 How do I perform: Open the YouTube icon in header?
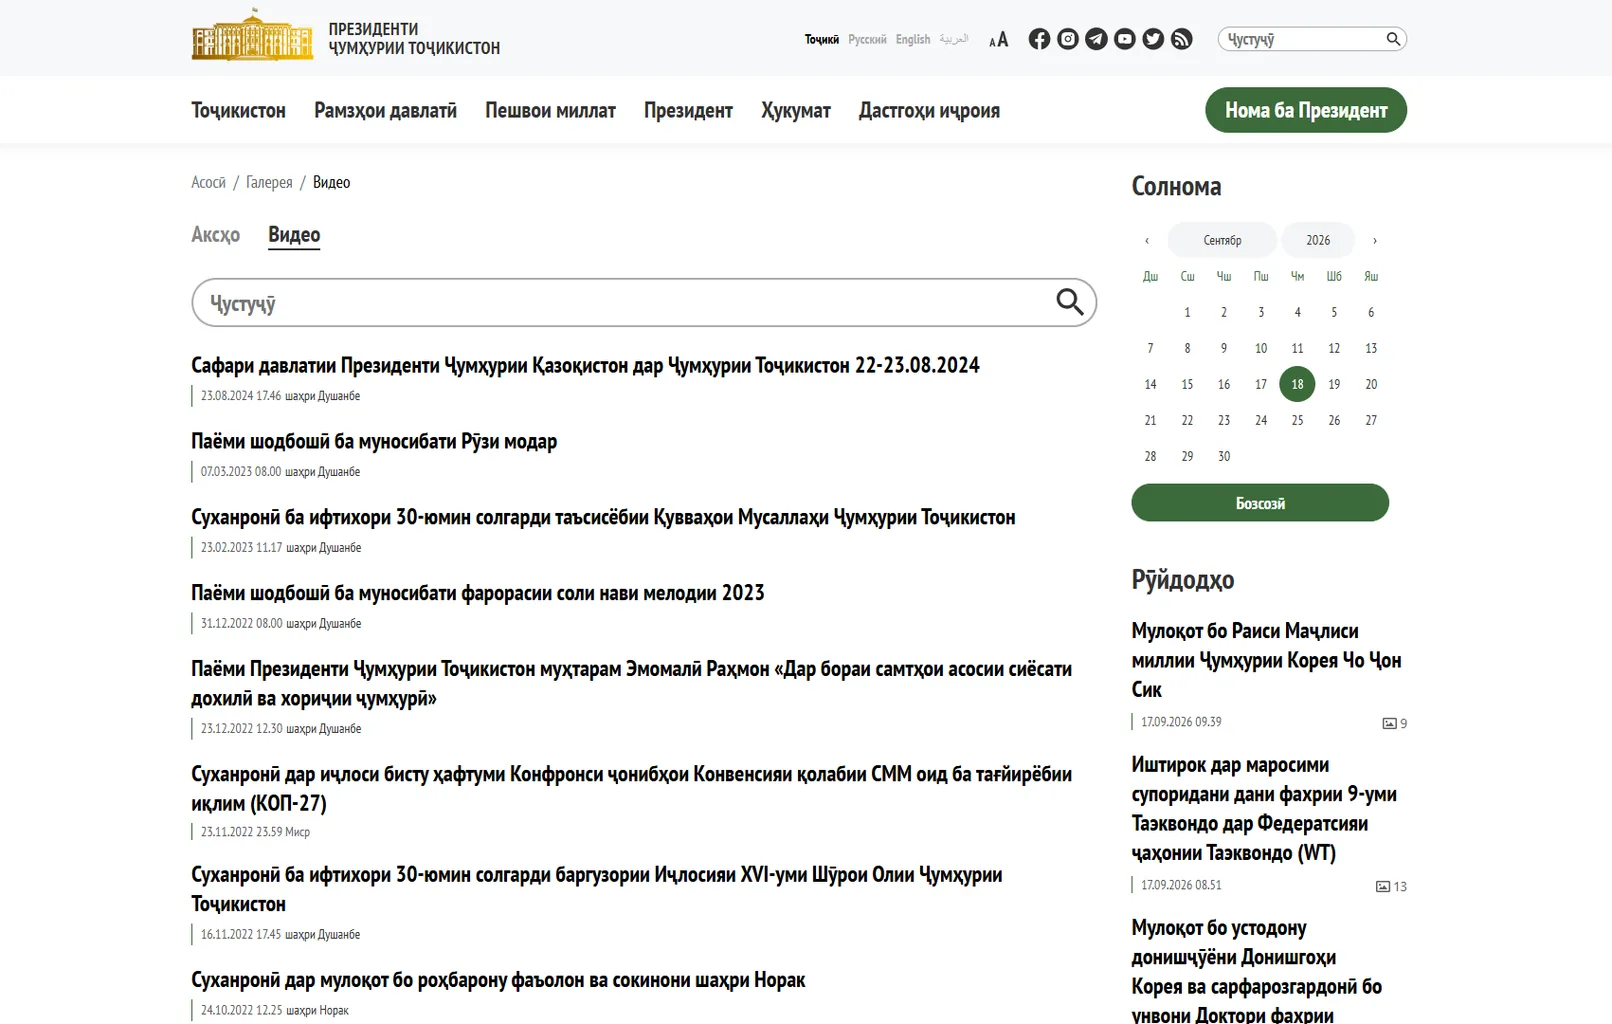coord(1125,39)
